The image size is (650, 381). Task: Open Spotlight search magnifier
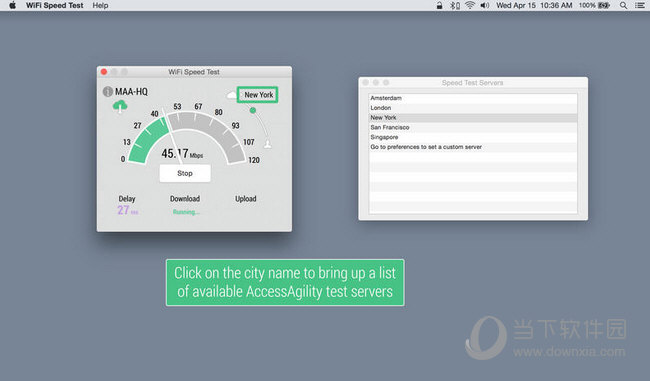623,5
